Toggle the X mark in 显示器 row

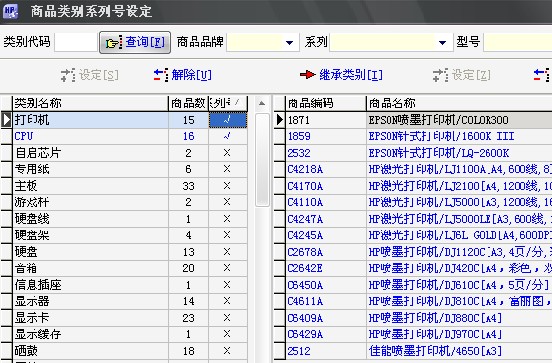228,301
